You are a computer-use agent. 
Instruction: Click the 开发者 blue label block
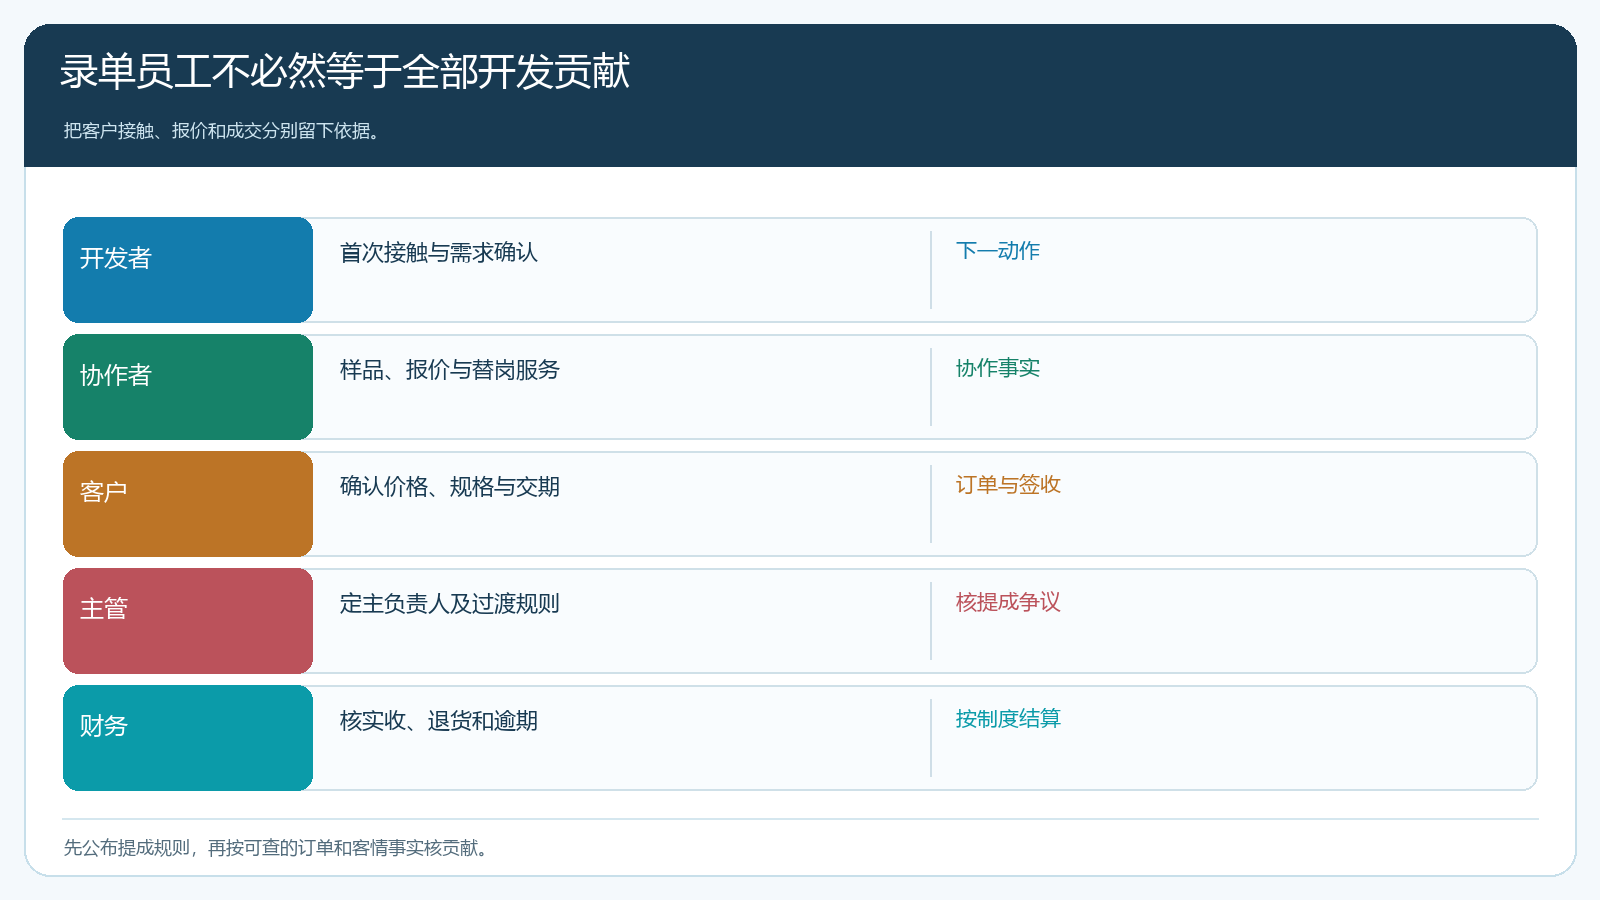coord(188,270)
